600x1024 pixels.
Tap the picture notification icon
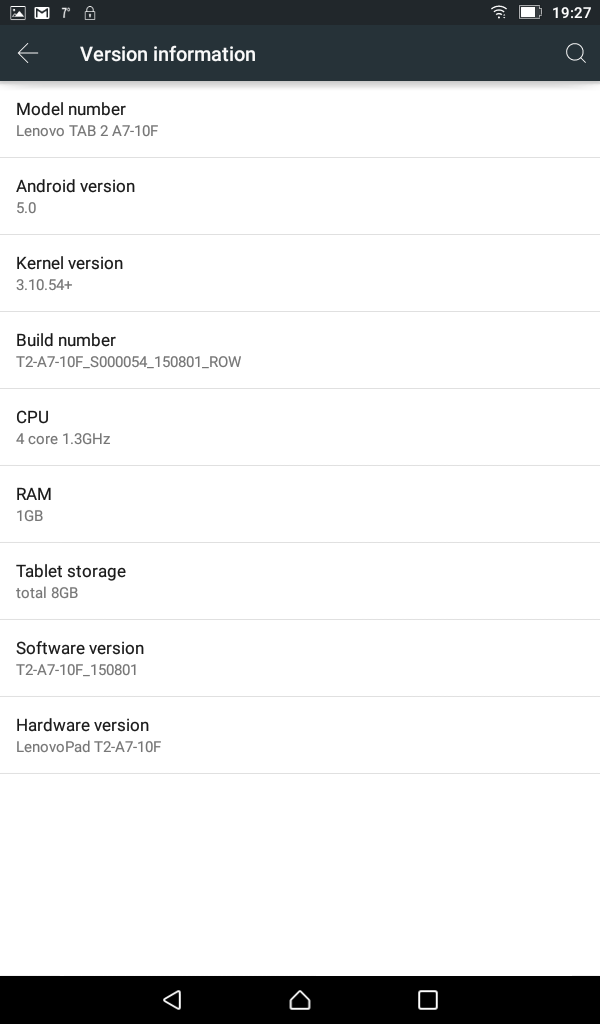click(x=18, y=12)
